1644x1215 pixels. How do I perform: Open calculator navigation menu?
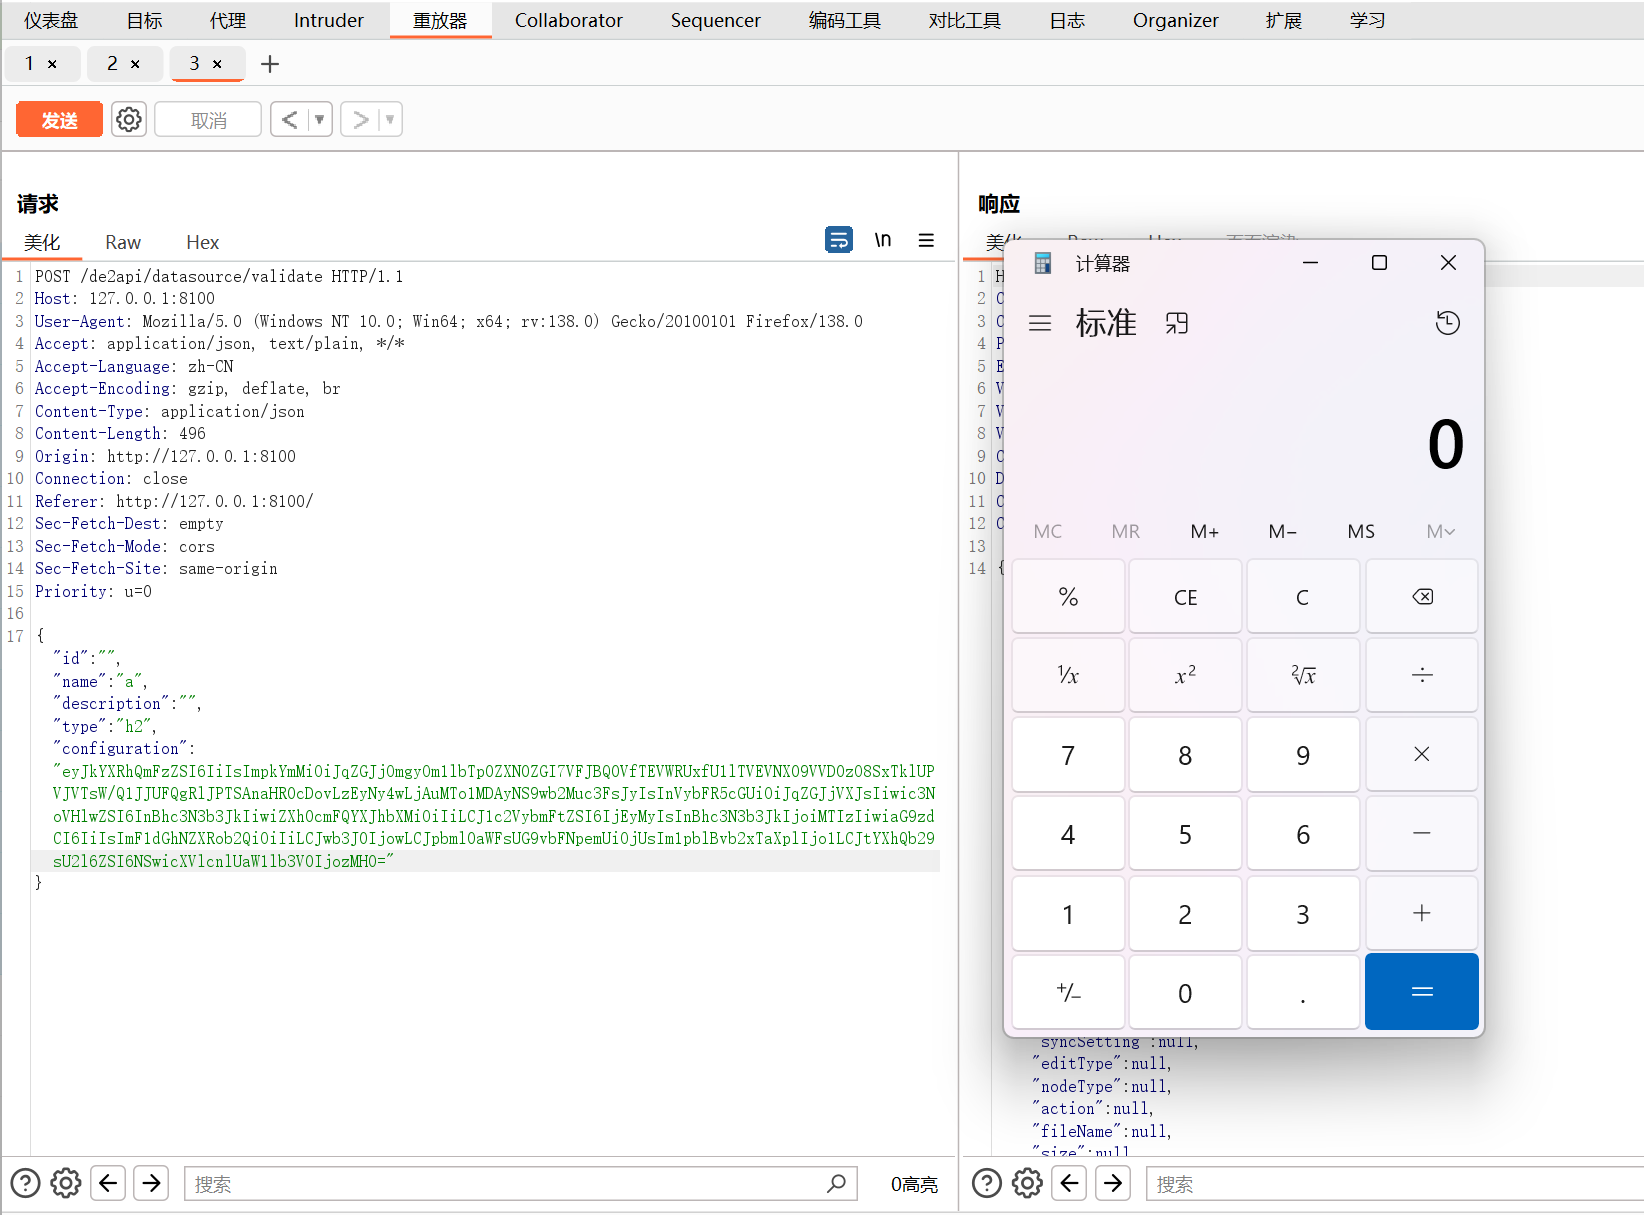pyautogui.click(x=1040, y=323)
